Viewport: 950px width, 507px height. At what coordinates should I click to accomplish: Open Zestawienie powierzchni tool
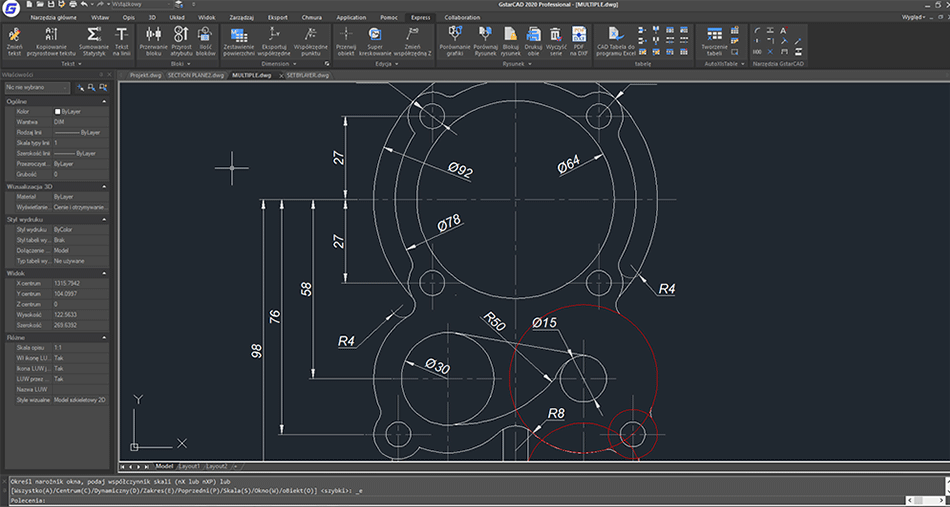[238, 35]
